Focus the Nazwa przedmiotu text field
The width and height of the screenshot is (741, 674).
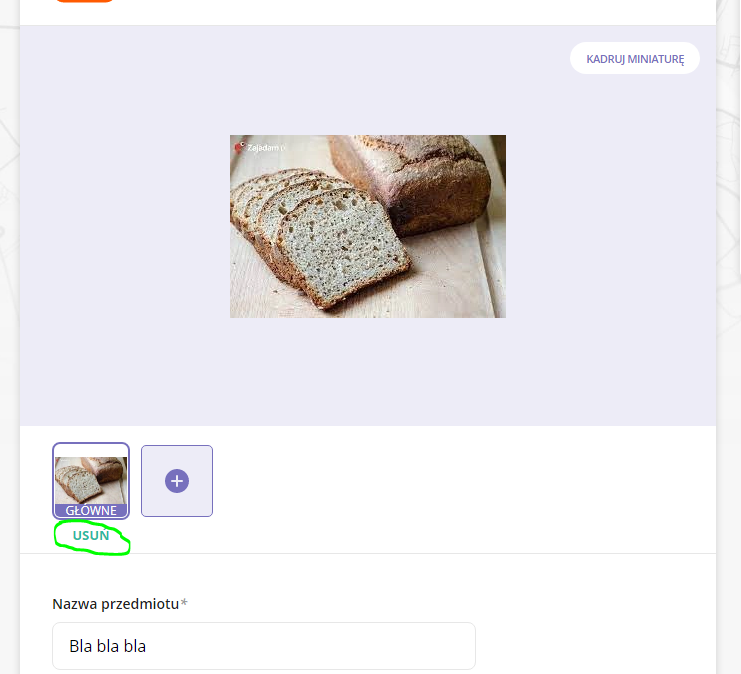coord(264,646)
